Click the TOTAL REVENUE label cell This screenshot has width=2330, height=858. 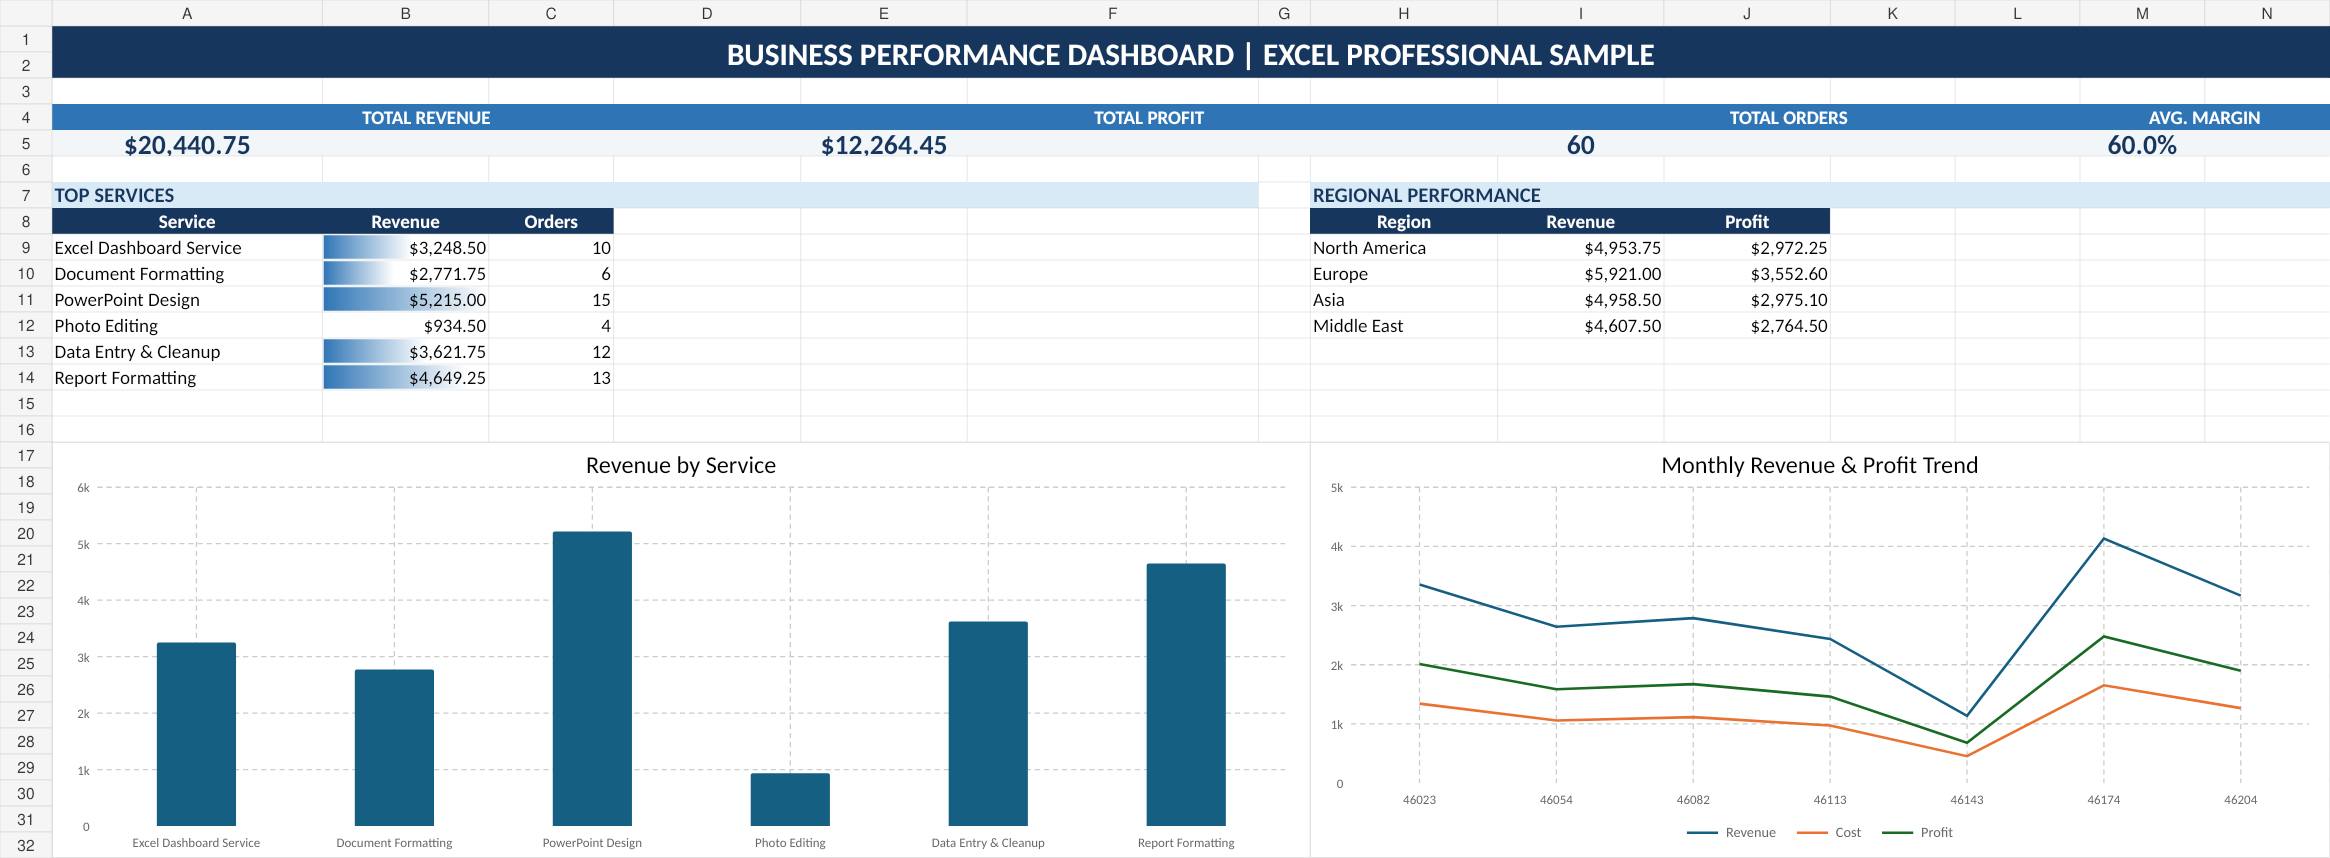pyautogui.click(x=426, y=118)
